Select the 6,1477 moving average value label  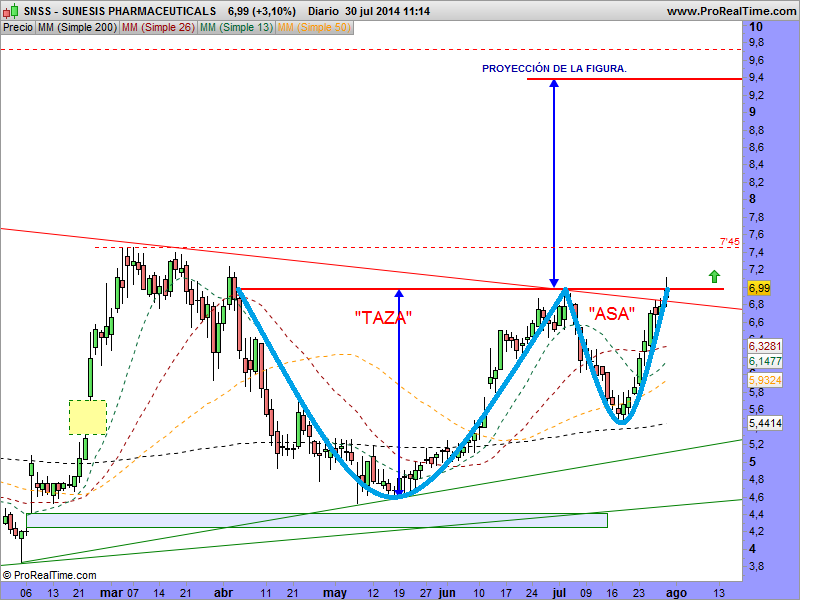point(765,361)
